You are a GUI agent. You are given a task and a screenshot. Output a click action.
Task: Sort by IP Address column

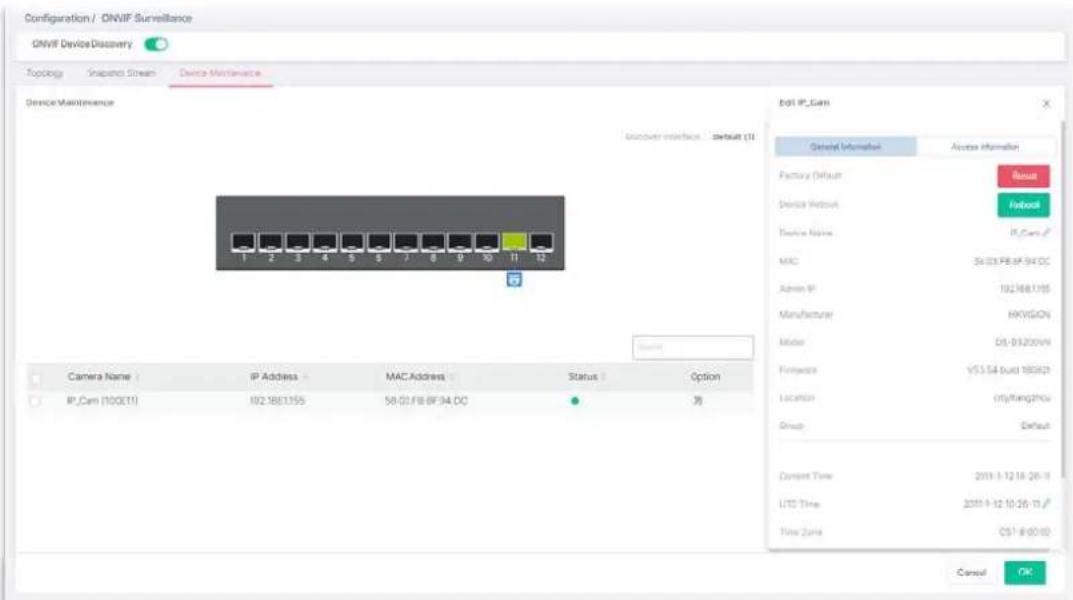[x=279, y=377]
